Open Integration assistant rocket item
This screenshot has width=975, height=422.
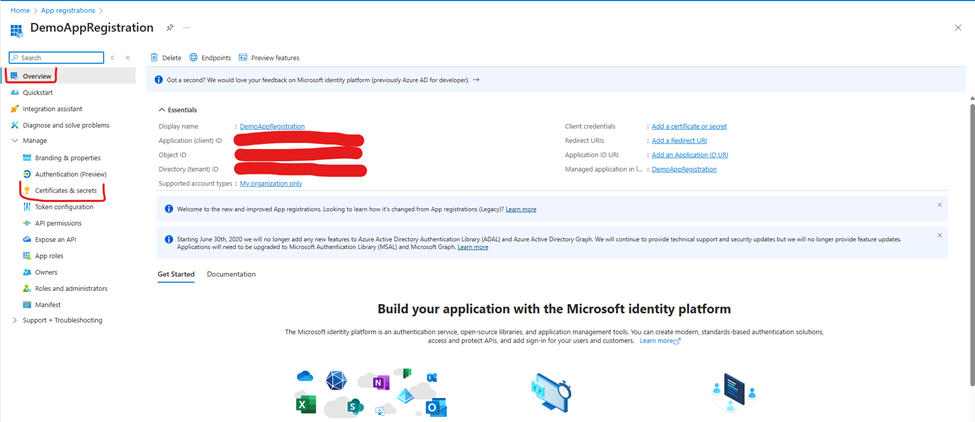pyautogui.click(x=52, y=109)
